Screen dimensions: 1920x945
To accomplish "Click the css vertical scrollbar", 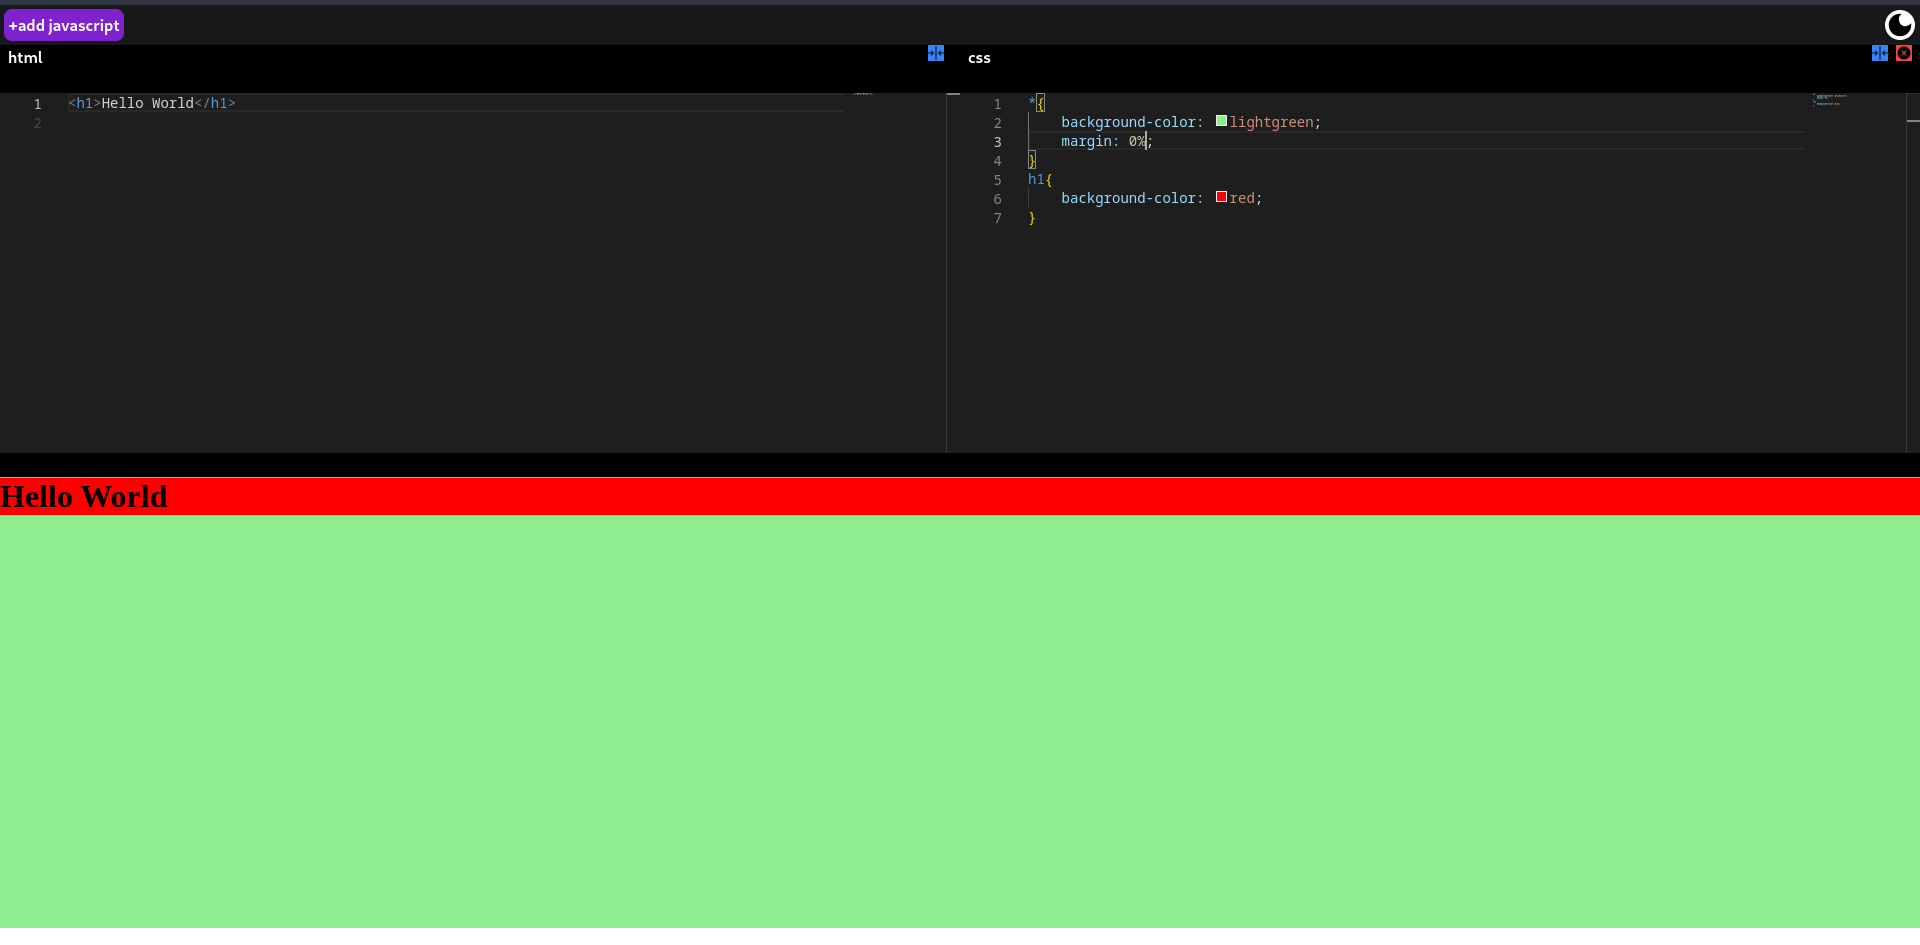I will tap(1913, 273).
